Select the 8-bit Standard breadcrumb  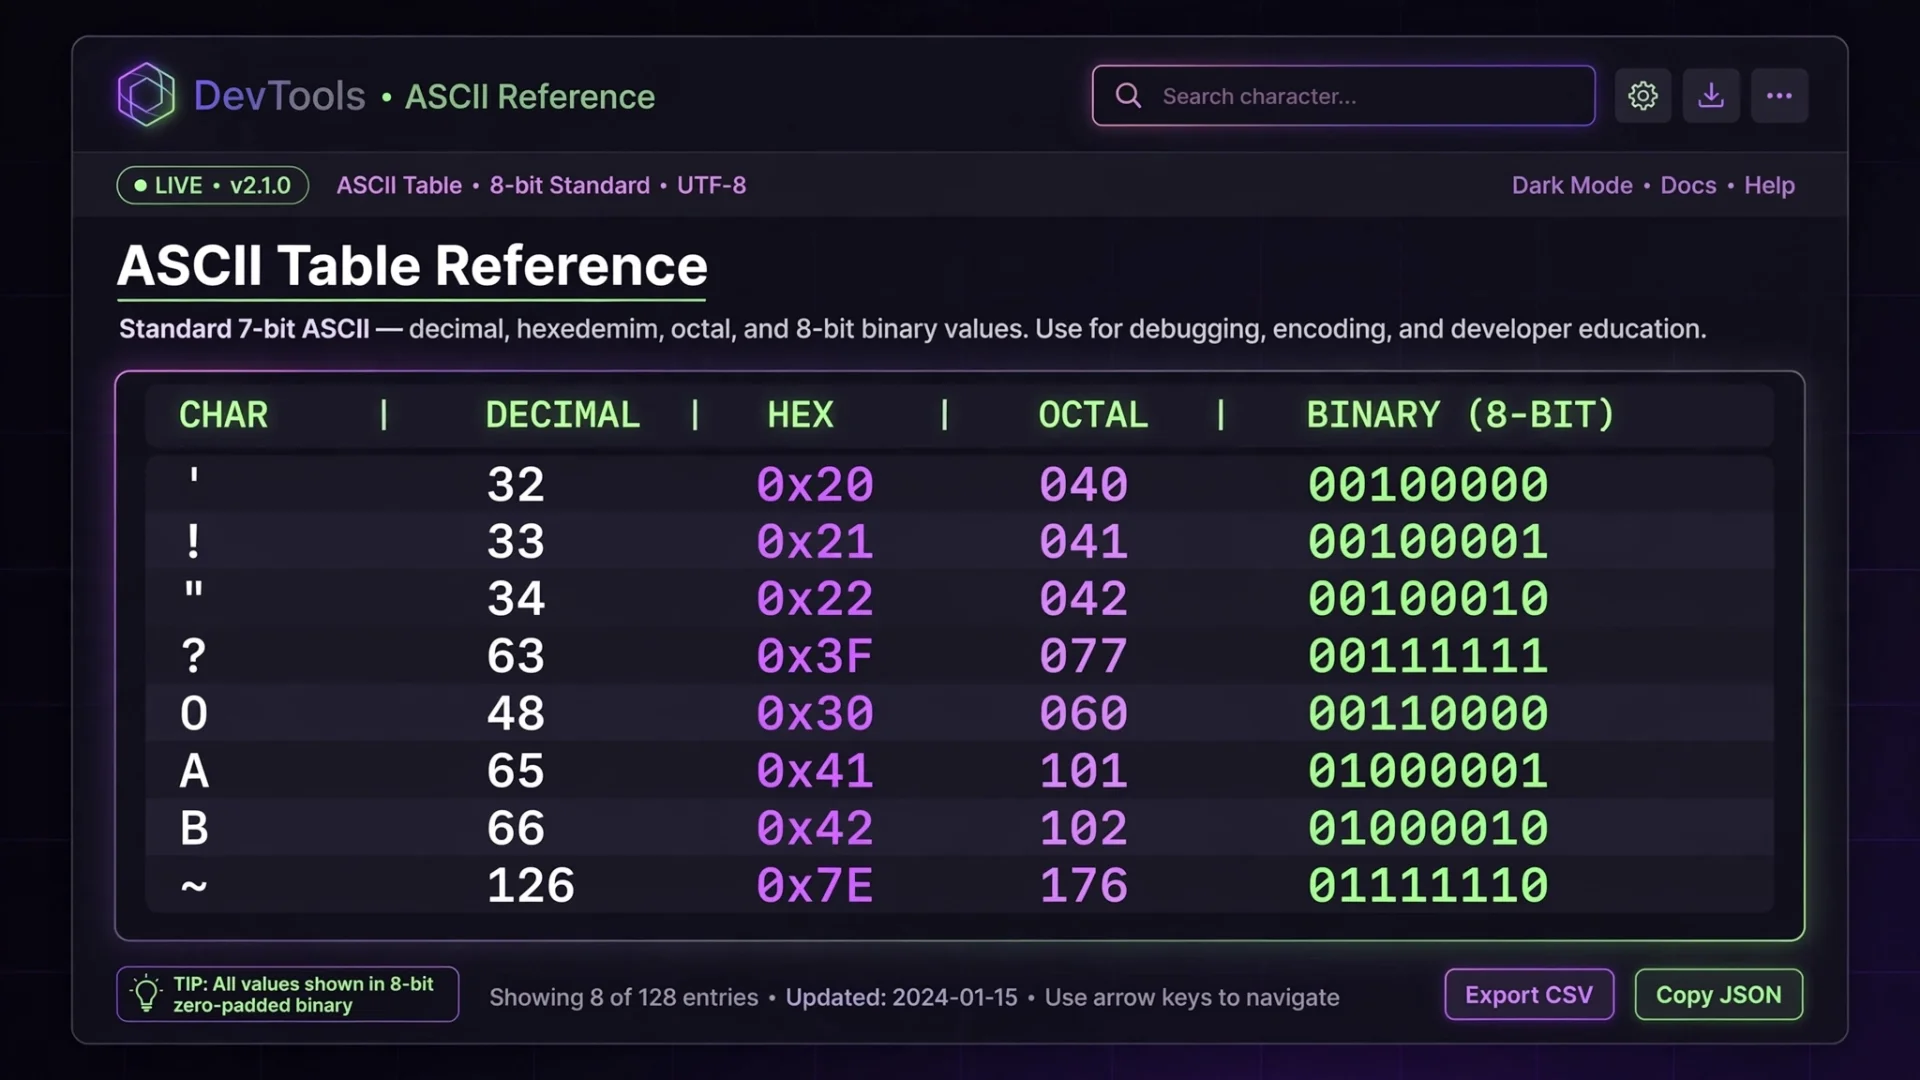[x=569, y=185]
